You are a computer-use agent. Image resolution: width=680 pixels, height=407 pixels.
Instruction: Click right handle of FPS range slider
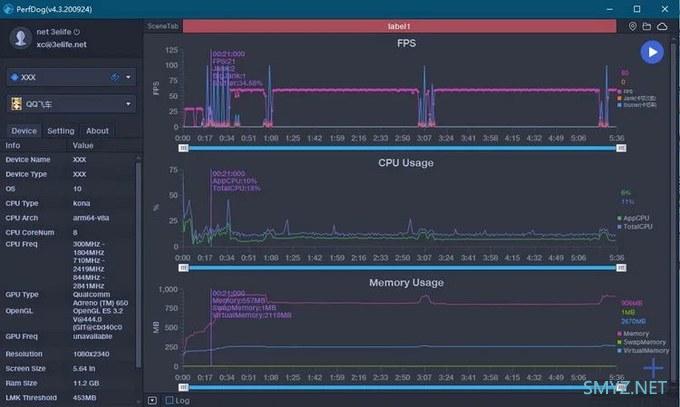click(x=621, y=148)
